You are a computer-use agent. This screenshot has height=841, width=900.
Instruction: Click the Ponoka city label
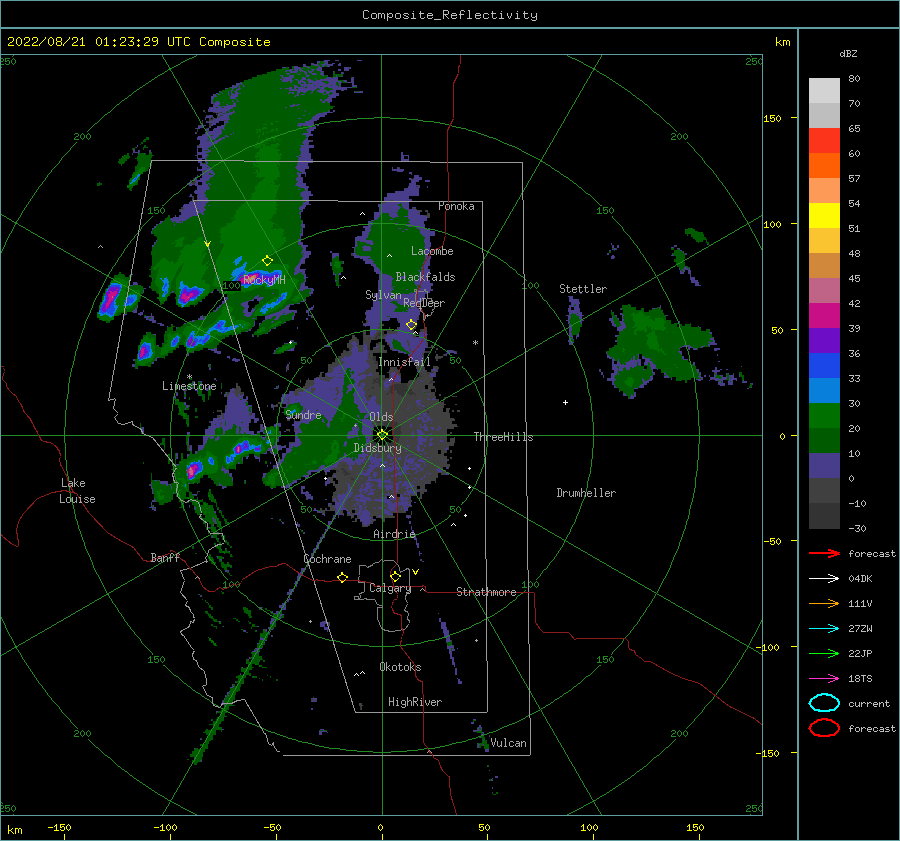pos(456,206)
